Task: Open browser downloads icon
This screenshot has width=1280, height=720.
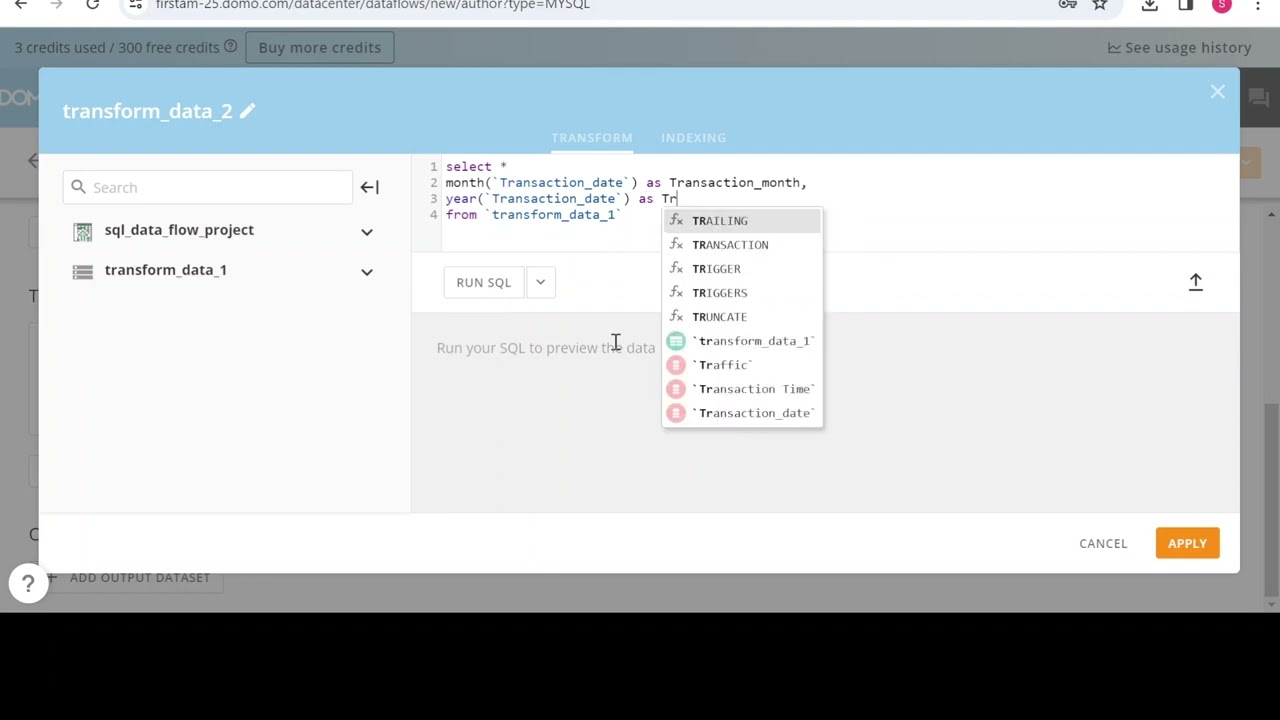Action: [1150, 5]
